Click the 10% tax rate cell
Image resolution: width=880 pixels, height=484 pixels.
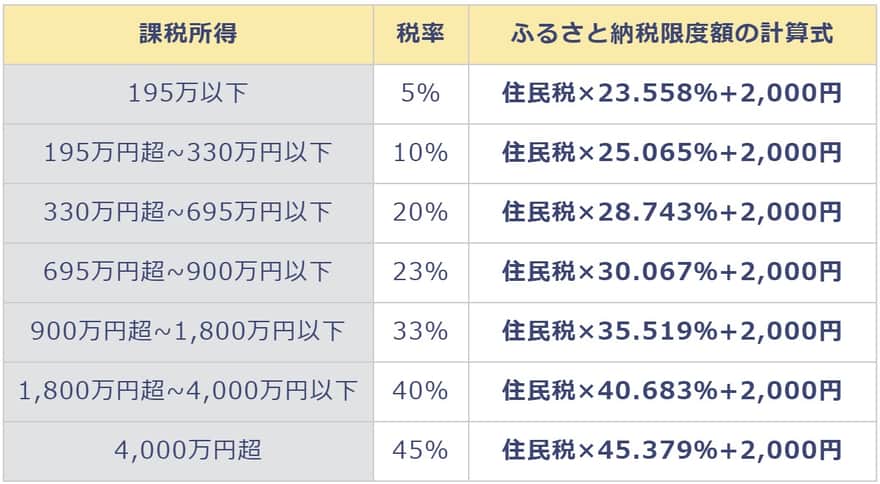pyautogui.click(x=421, y=154)
